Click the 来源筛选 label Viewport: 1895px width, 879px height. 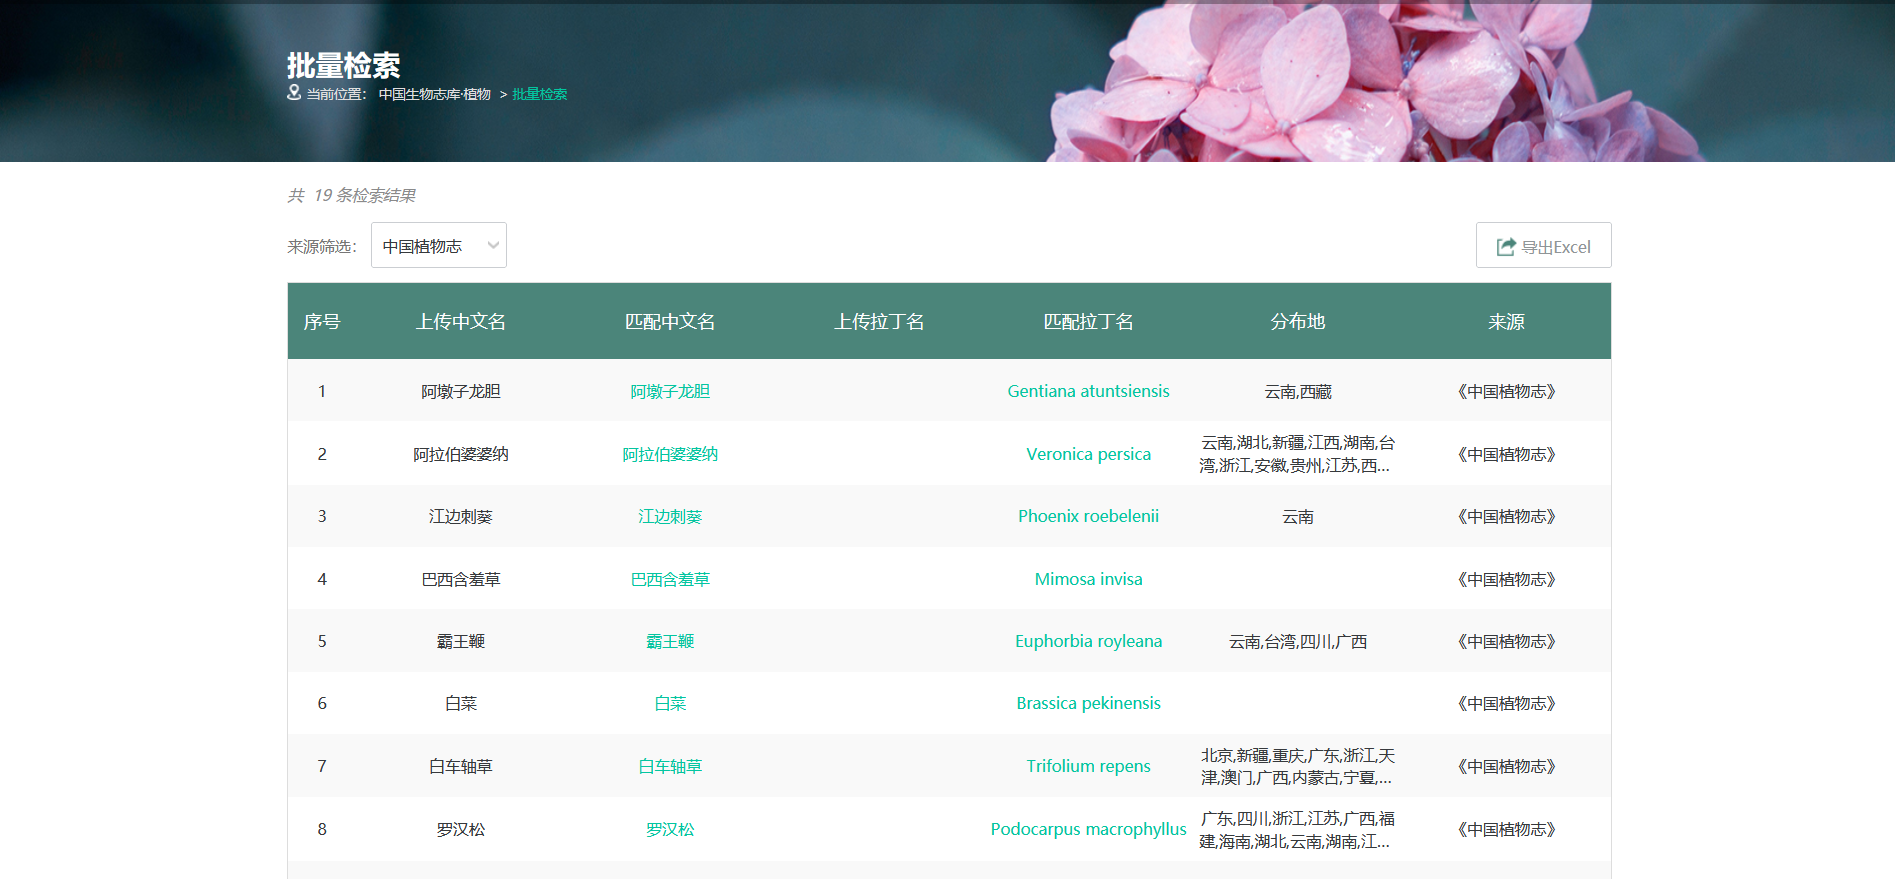[322, 246]
